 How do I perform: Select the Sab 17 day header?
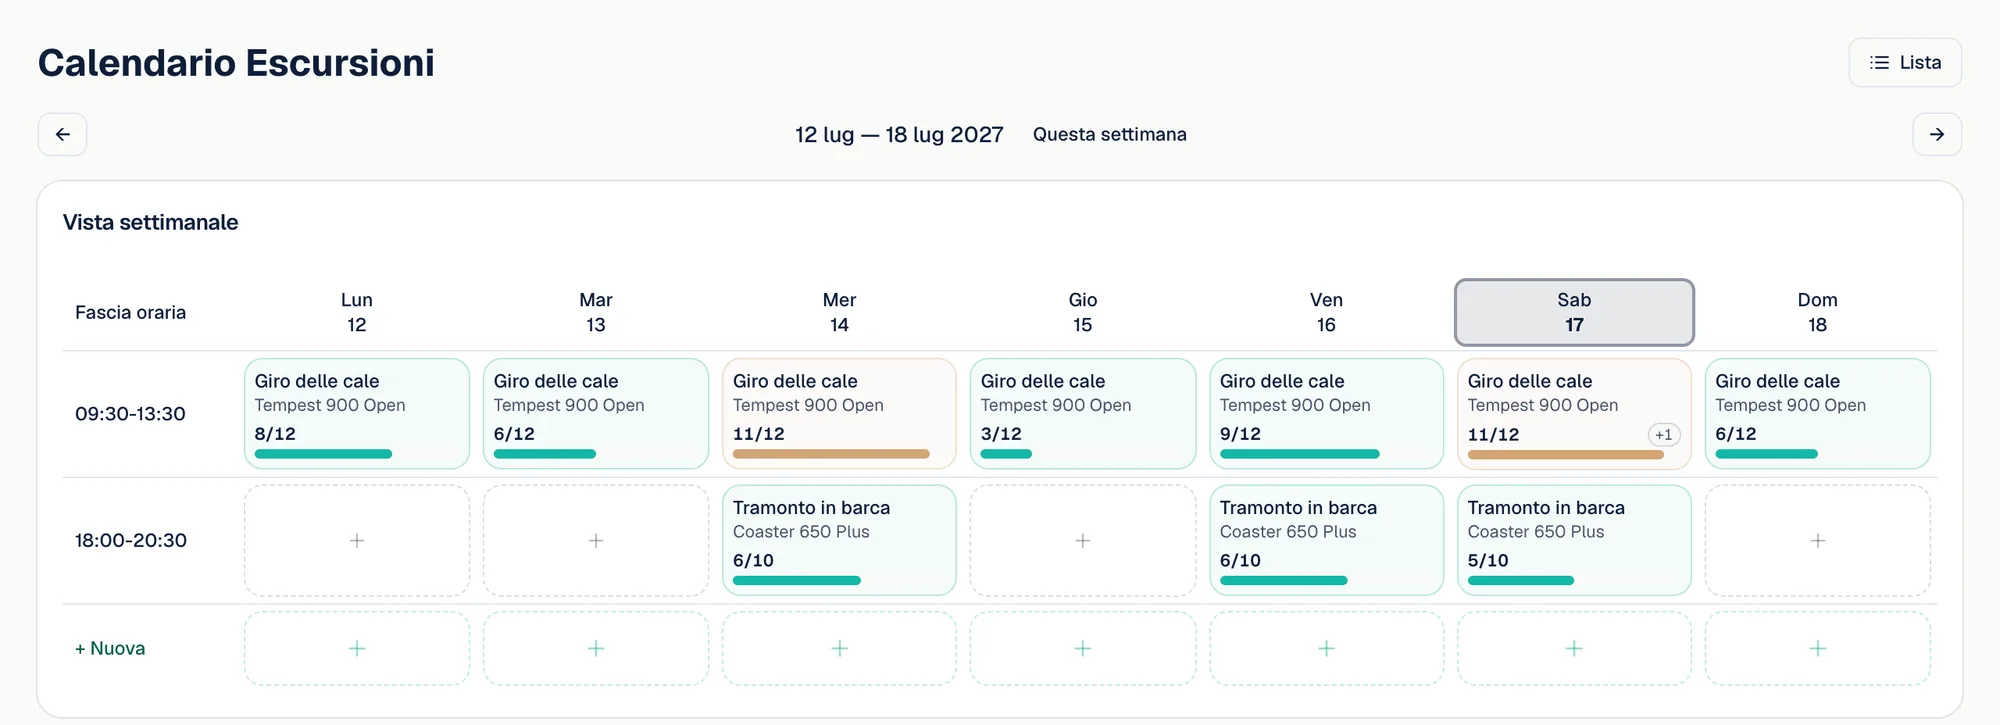point(1574,312)
